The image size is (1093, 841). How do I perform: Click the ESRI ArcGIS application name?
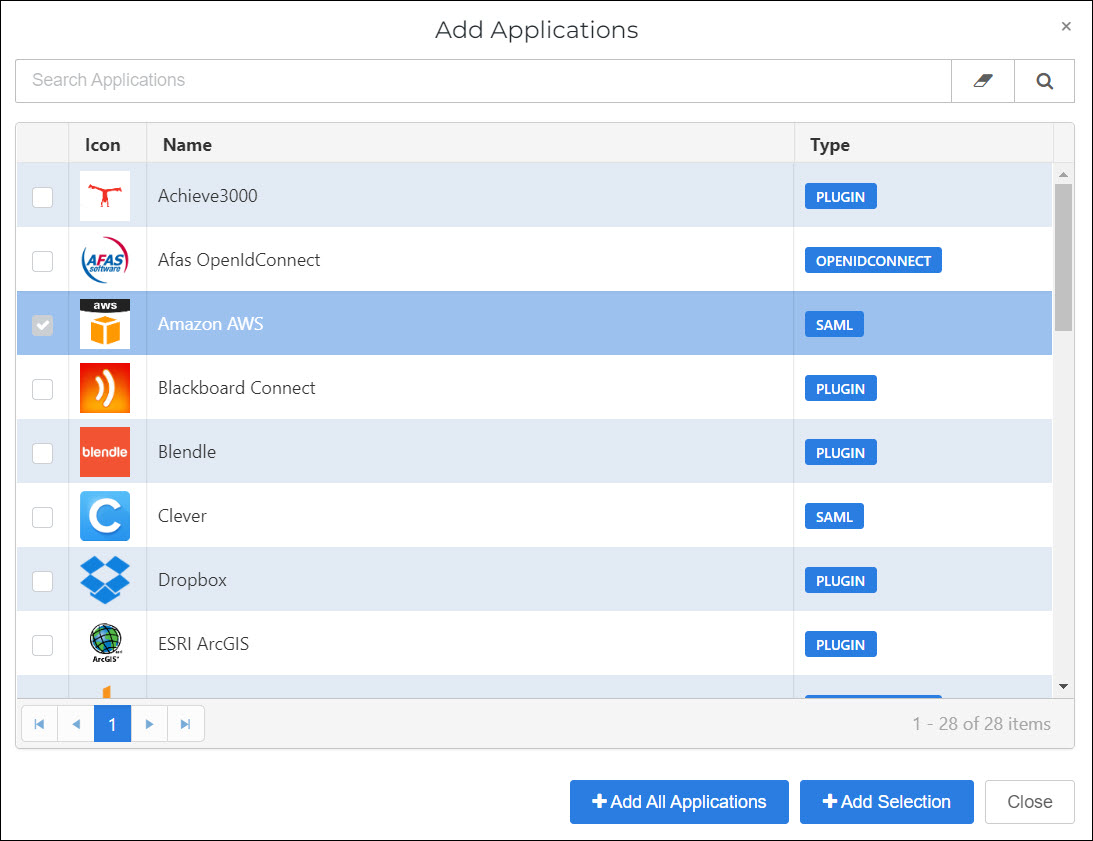click(204, 644)
